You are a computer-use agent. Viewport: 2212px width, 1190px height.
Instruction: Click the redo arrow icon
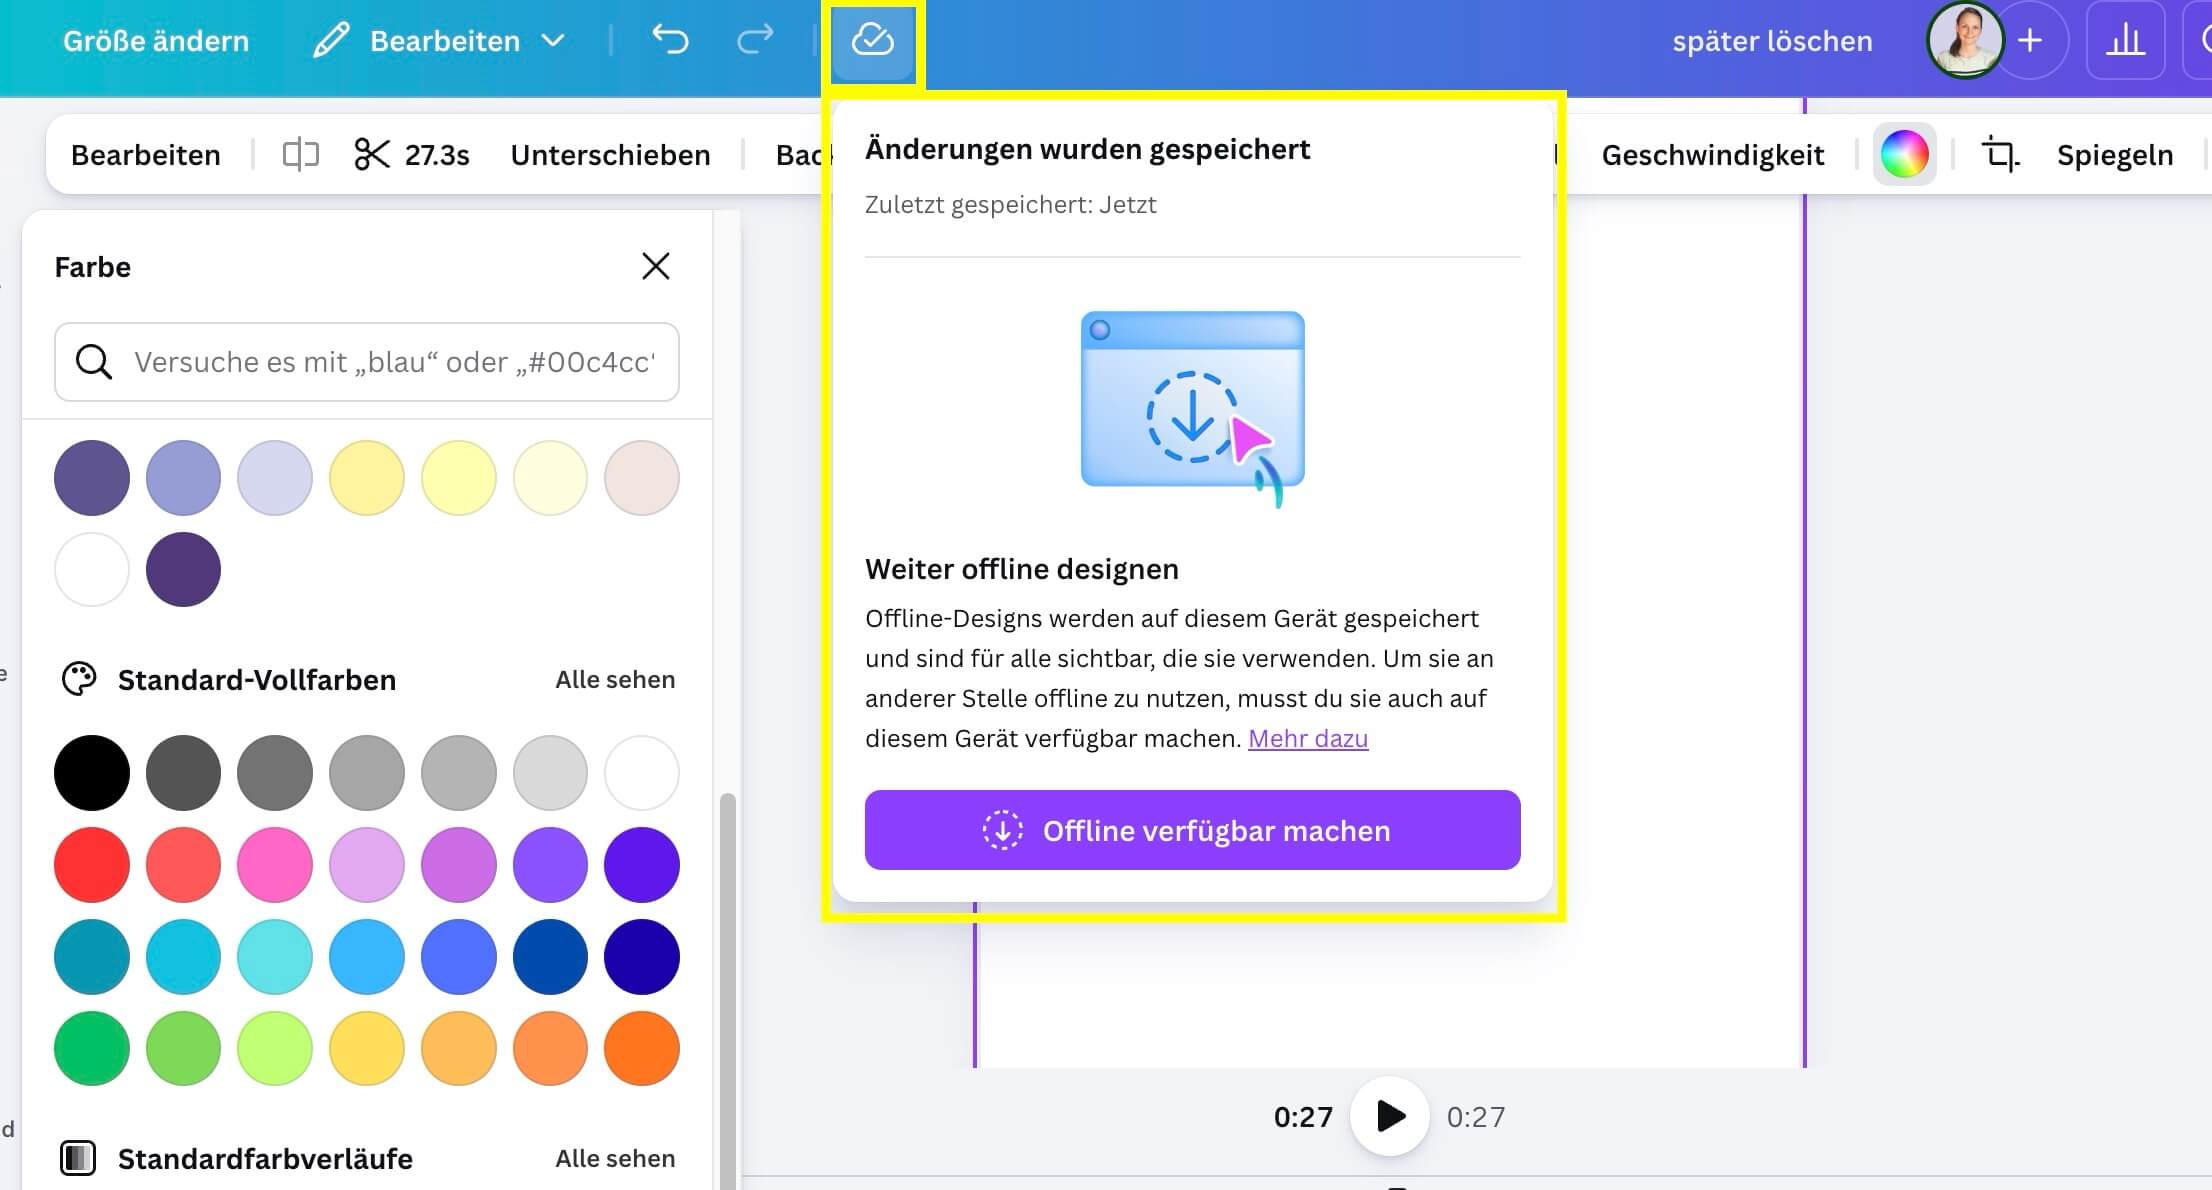[755, 41]
